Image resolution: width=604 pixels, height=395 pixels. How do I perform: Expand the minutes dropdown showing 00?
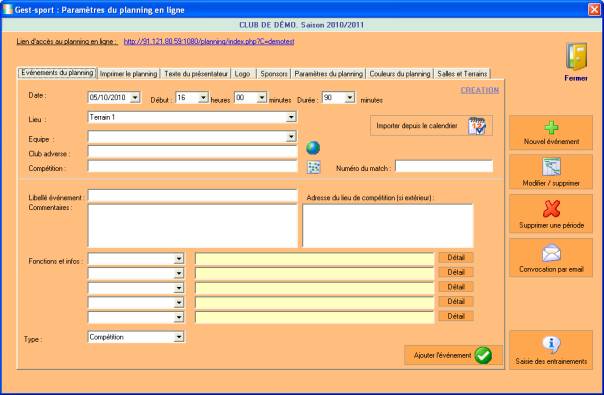[262, 98]
